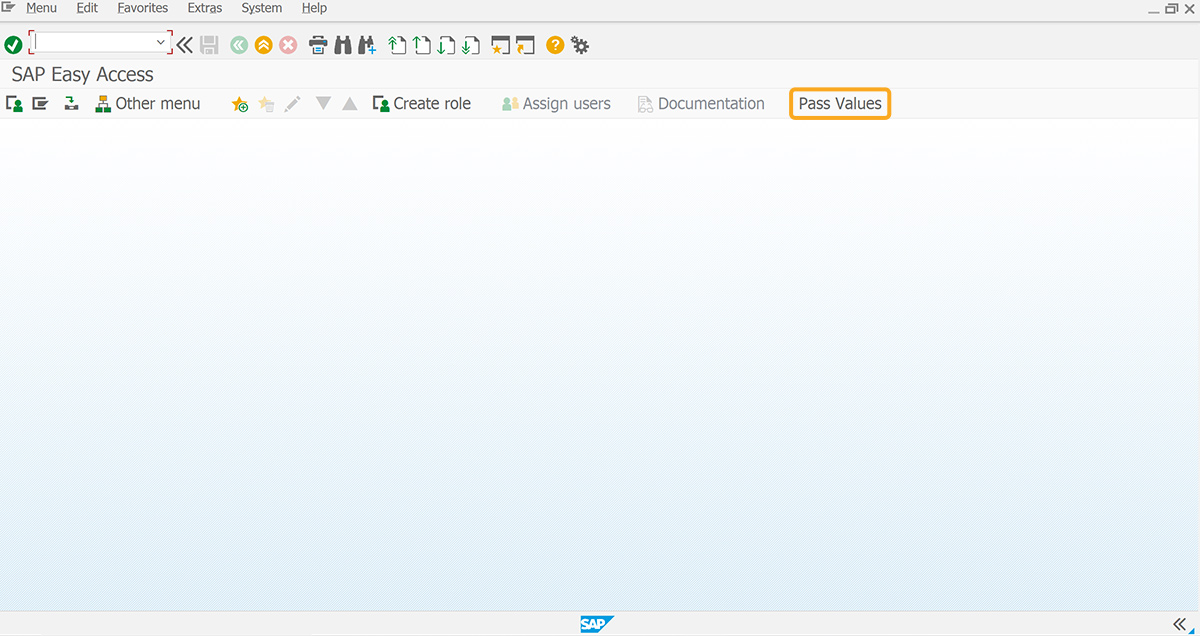Click the Documentation button
This screenshot has height=636, width=1200.
coord(701,104)
